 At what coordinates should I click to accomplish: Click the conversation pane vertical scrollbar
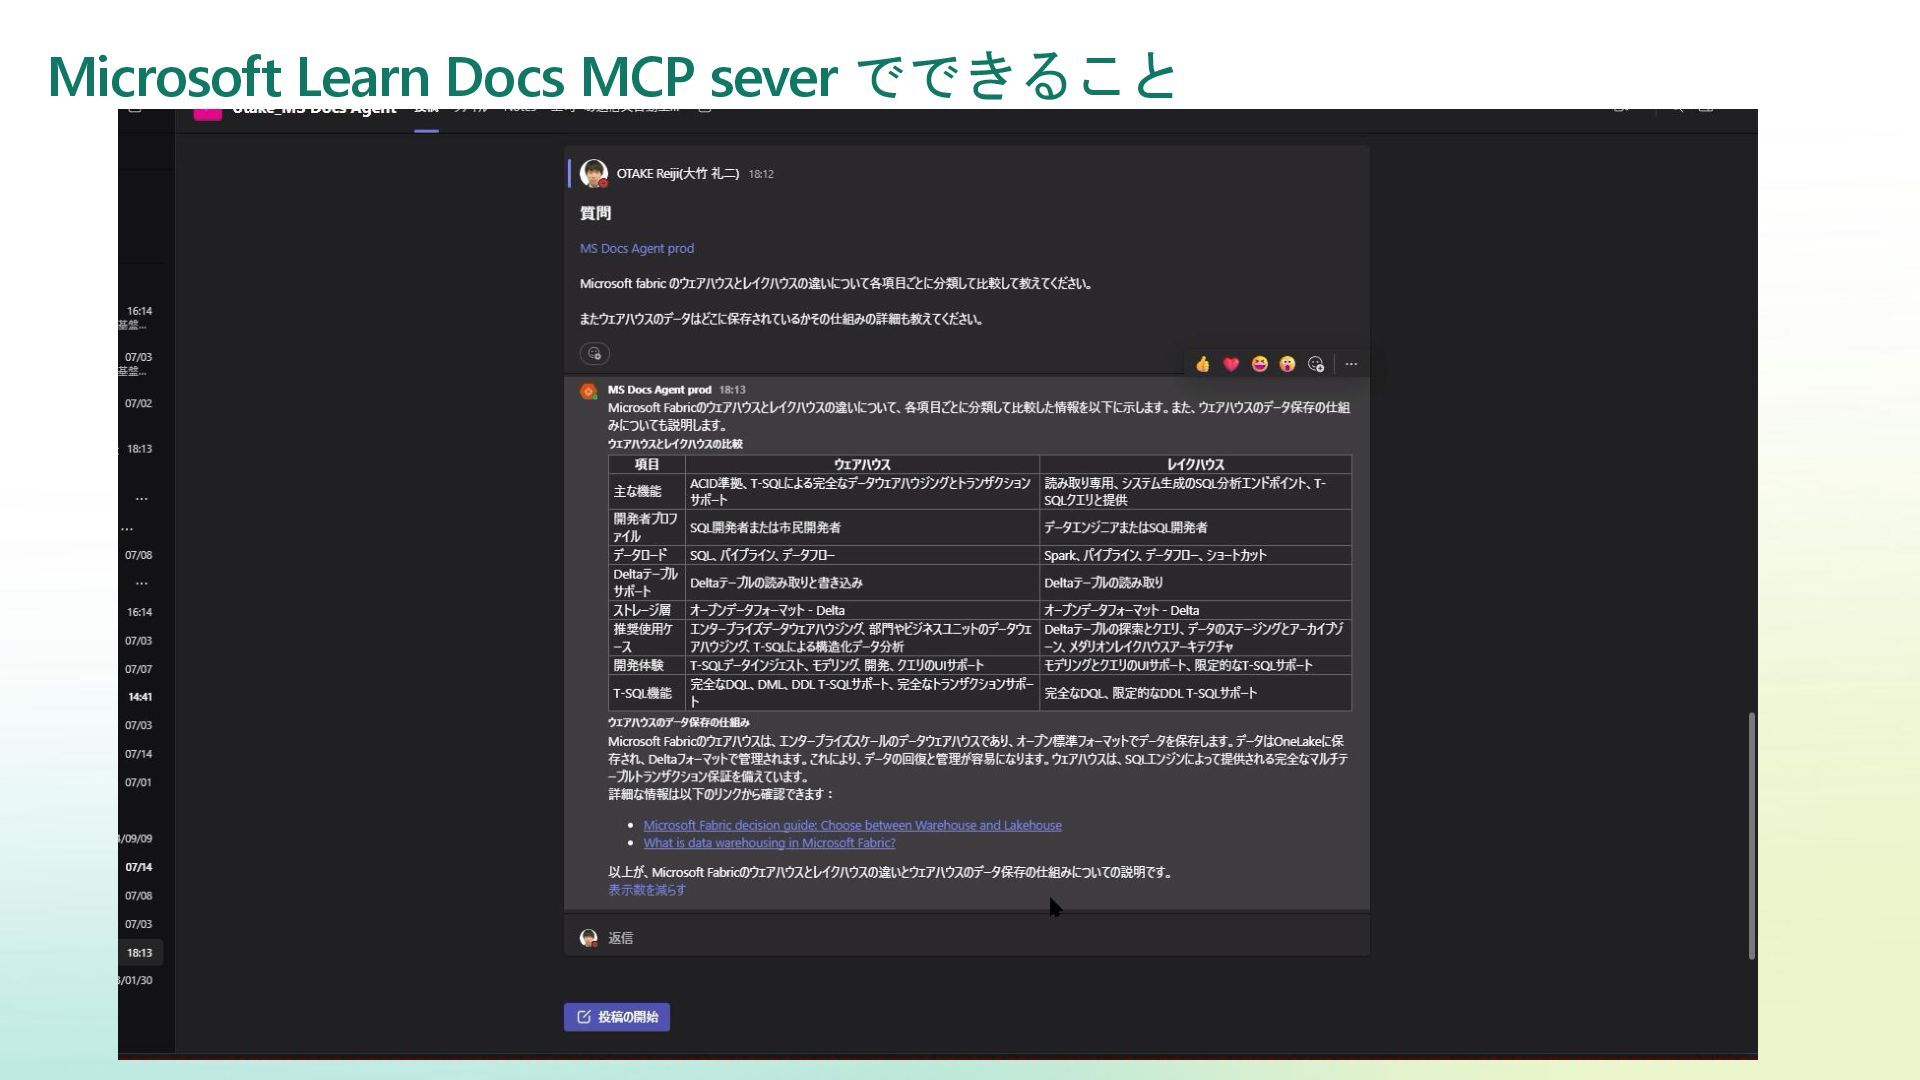tap(1751, 836)
